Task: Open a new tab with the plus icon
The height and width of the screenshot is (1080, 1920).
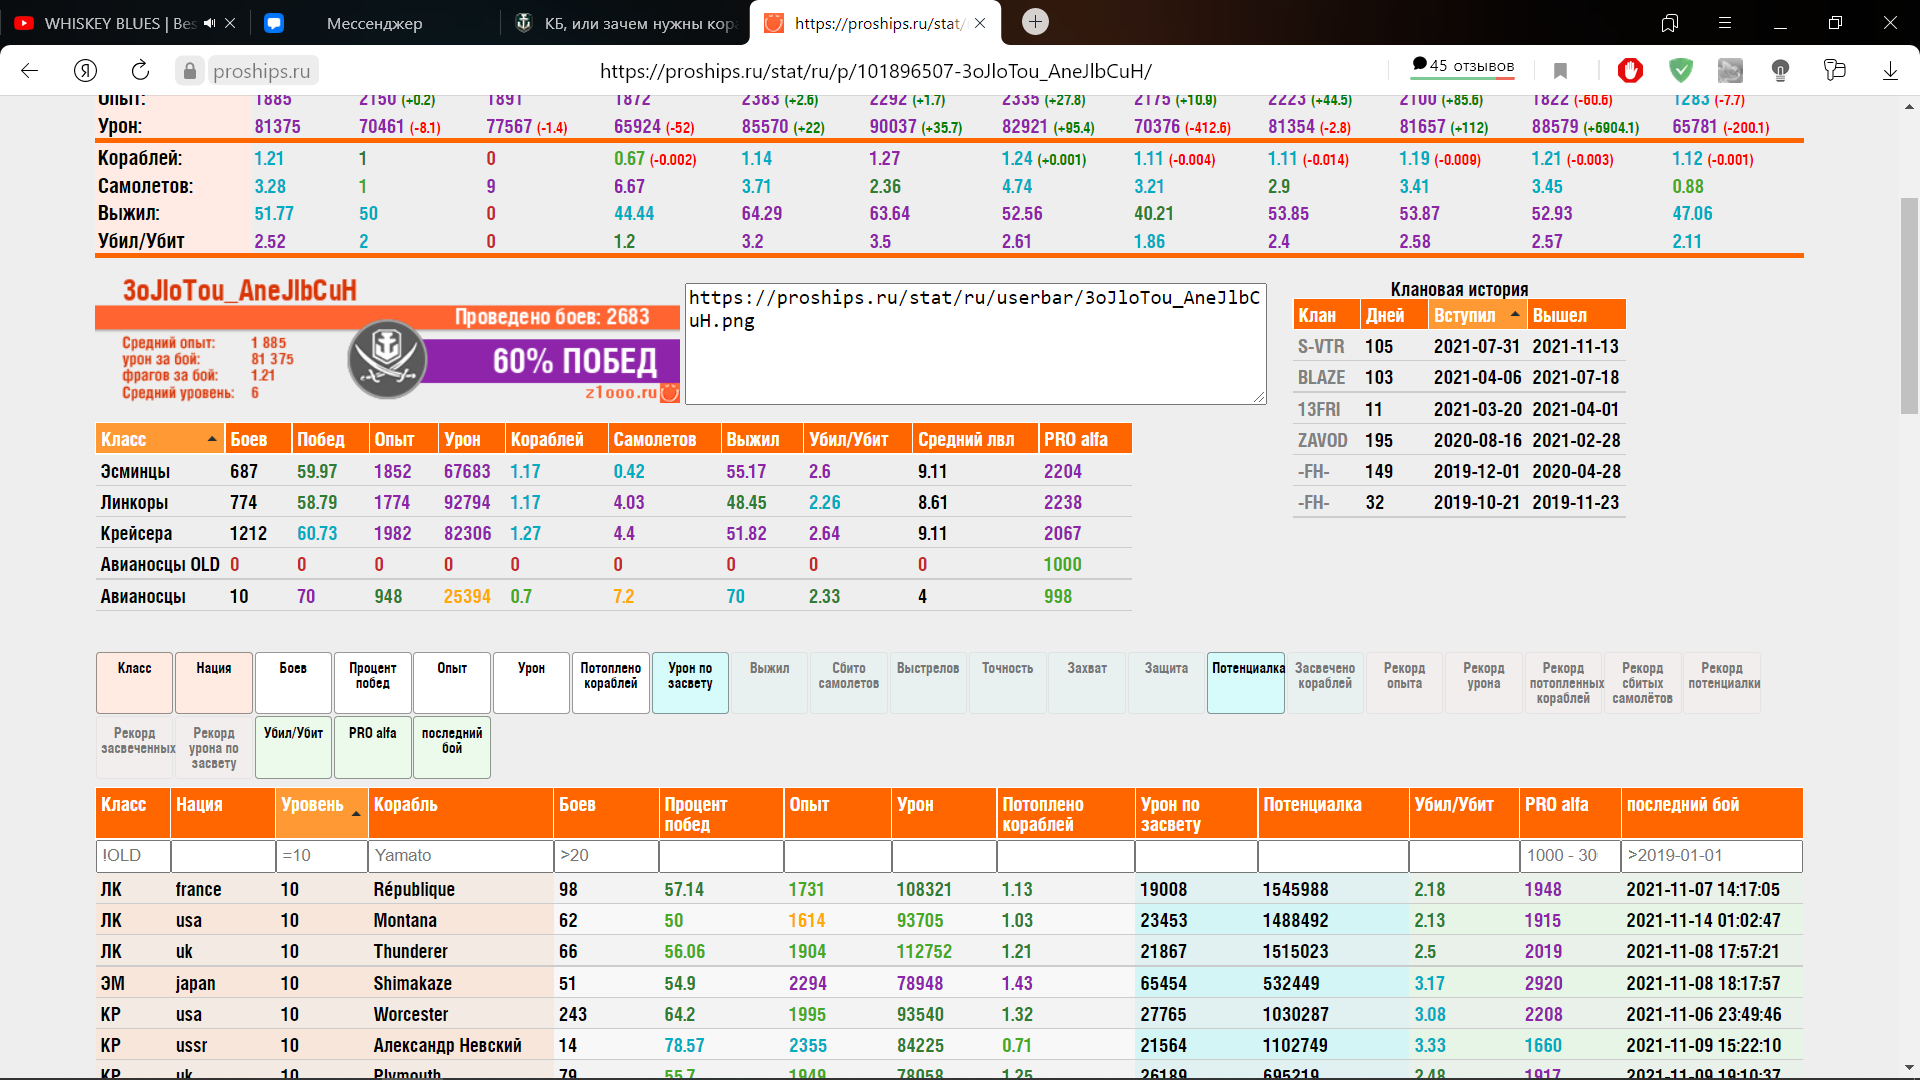Action: click(1036, 22)
